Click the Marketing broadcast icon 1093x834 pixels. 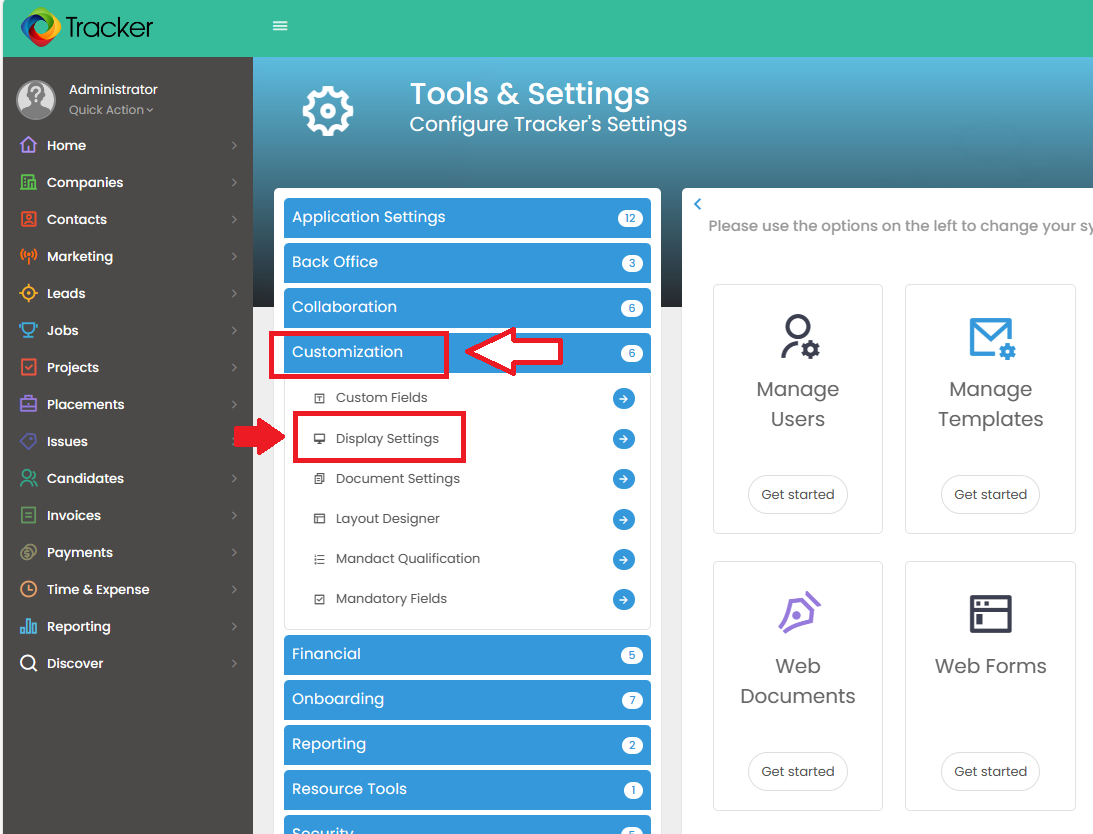point(29,256)
